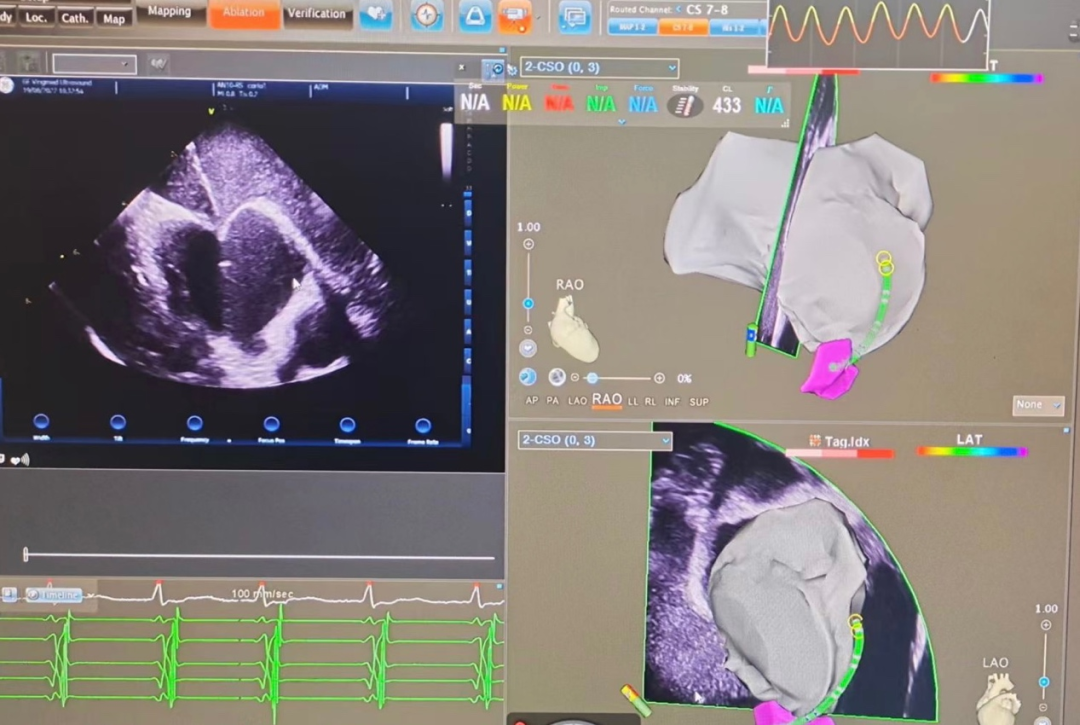Viewport: 1080px width, 725px height.
Task: Switch to the Mapping tab
Action: 169,12
